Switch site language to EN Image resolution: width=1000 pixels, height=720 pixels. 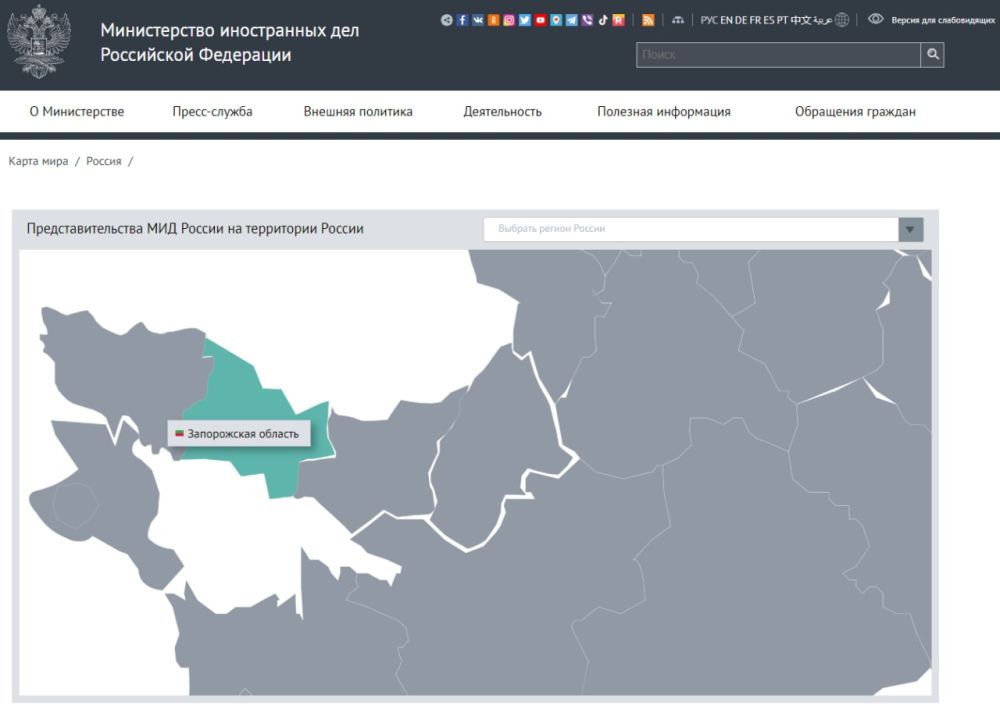point(726,20)
